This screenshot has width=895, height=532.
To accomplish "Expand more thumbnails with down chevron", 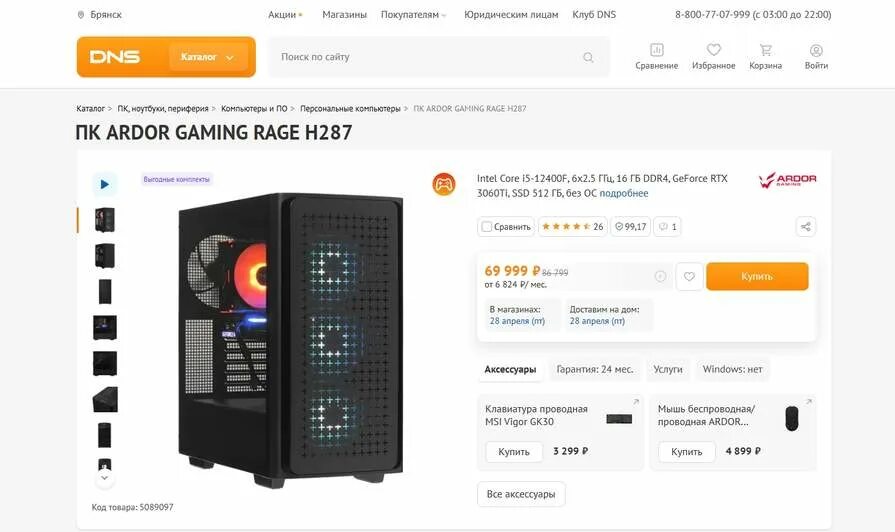I will (104, 478).
